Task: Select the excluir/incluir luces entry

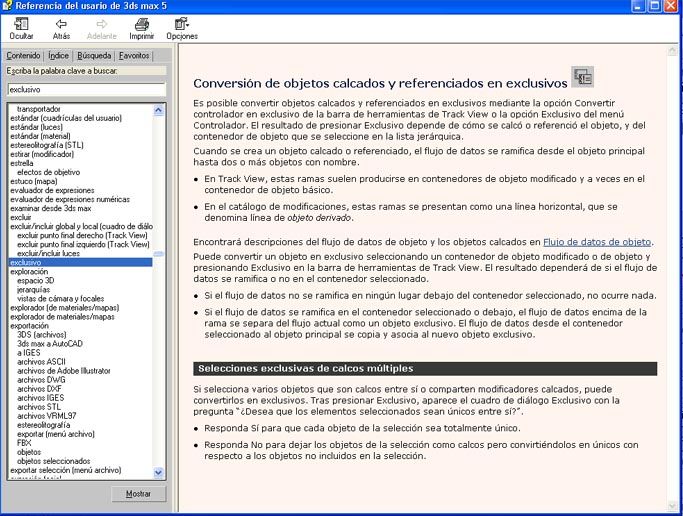Action: 48,253
